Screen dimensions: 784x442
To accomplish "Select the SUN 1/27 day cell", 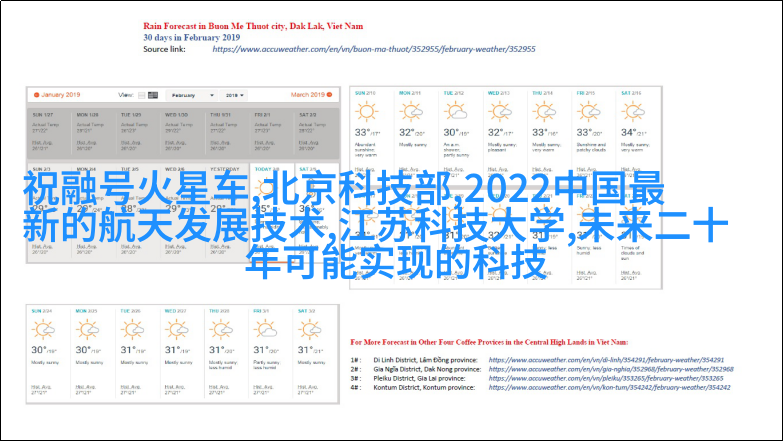I will coord(48,133).
